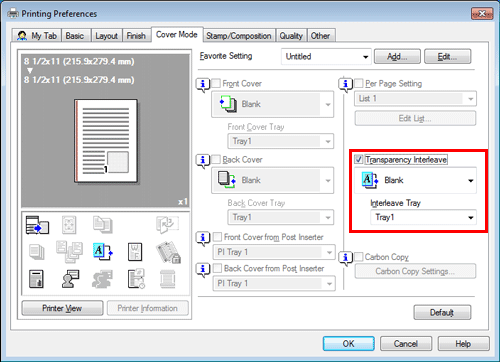Expand the Favorite Setting Untitled dropdown
Screen dimensions: 500x362
[326, 56]
